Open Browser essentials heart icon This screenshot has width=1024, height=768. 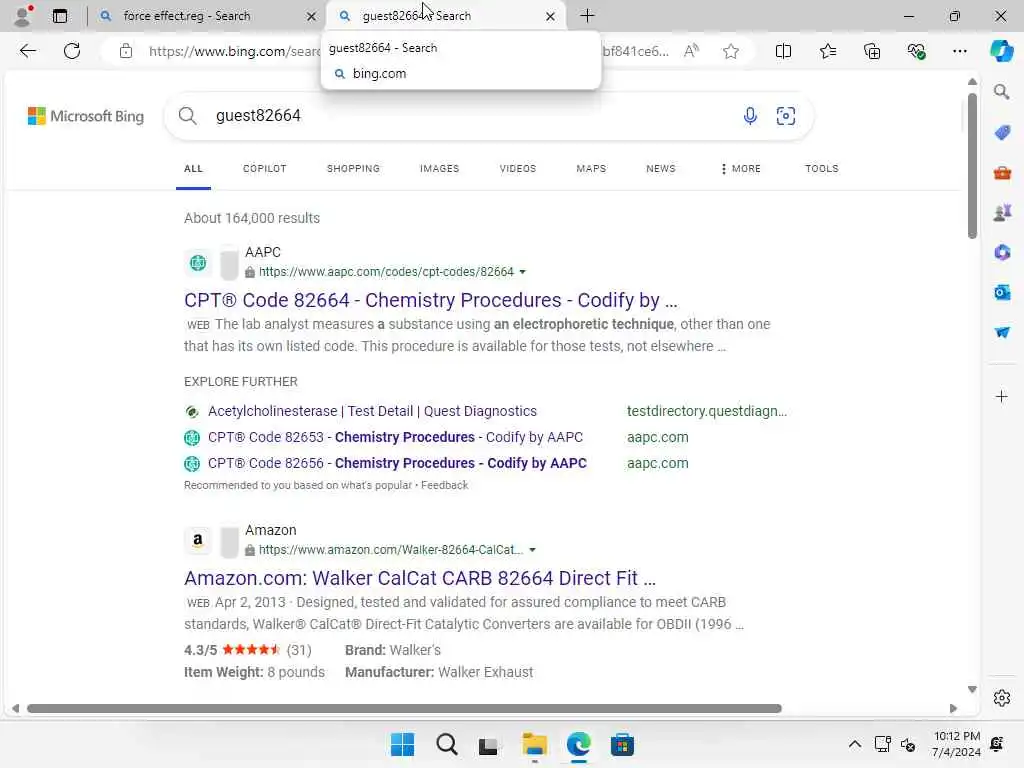click(x=916, y=51)
